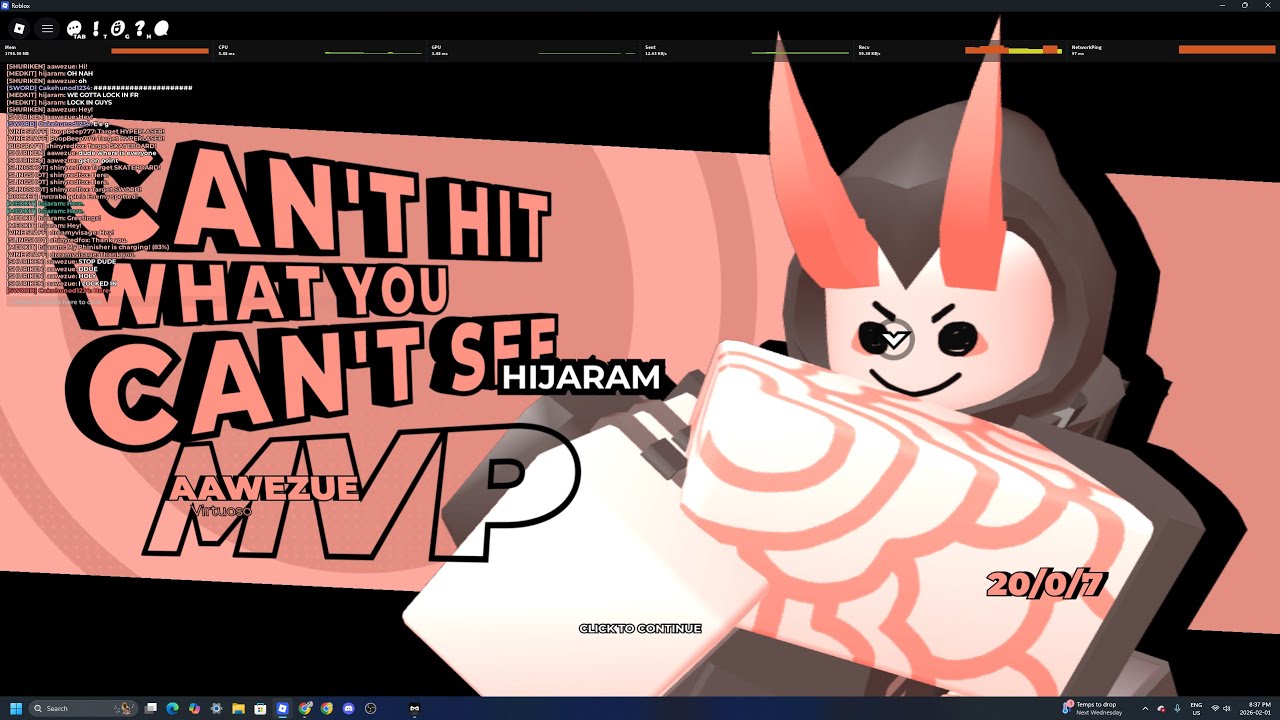Open Copilot from the taskbar
Image resolution: width=1280 pixels, height=720 pixels.
click(194, 708)
